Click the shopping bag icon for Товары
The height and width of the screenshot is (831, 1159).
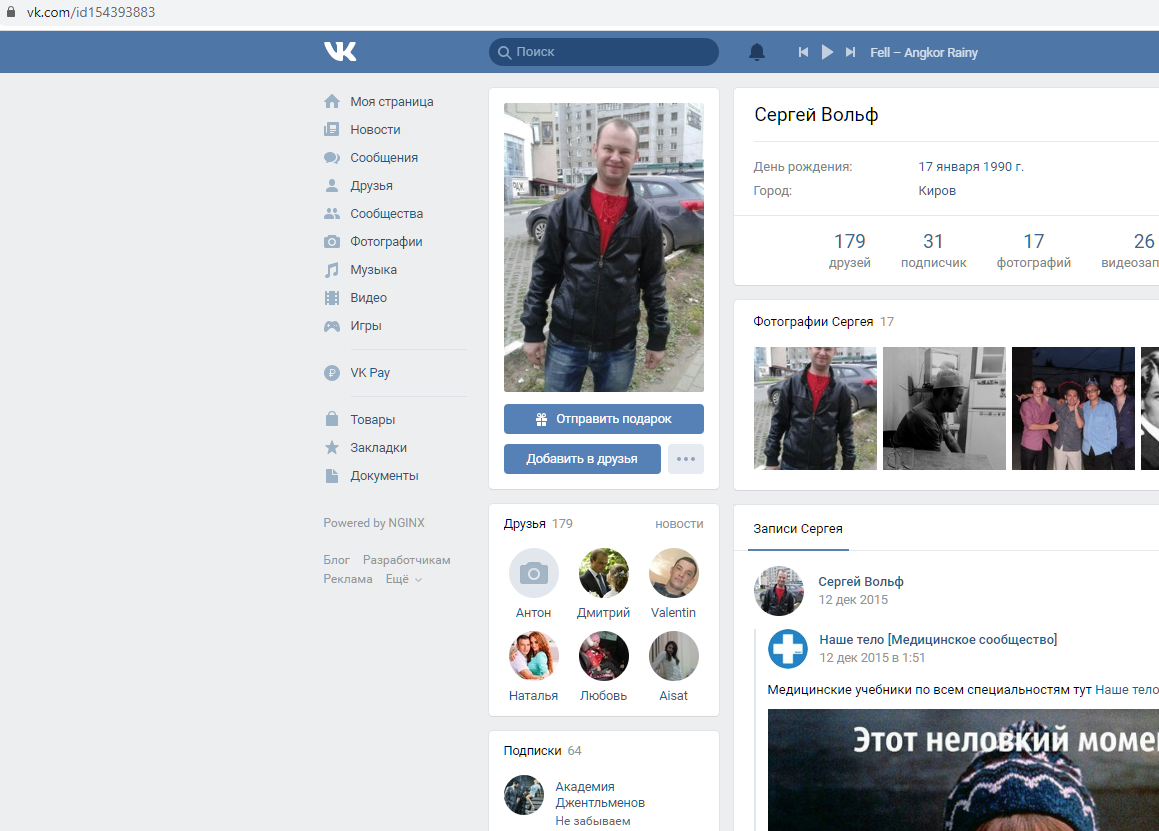332,419
